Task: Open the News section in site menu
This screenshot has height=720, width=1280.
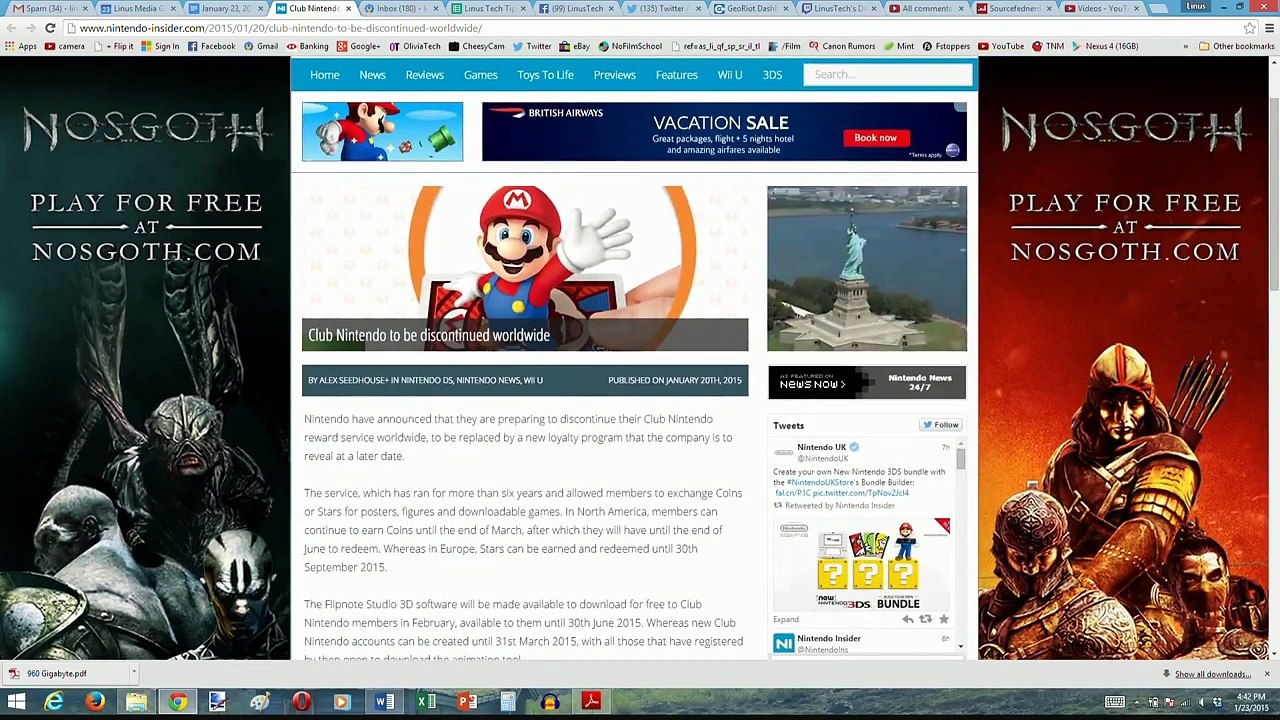Action: pyautogui.click(x=372, y=75)
